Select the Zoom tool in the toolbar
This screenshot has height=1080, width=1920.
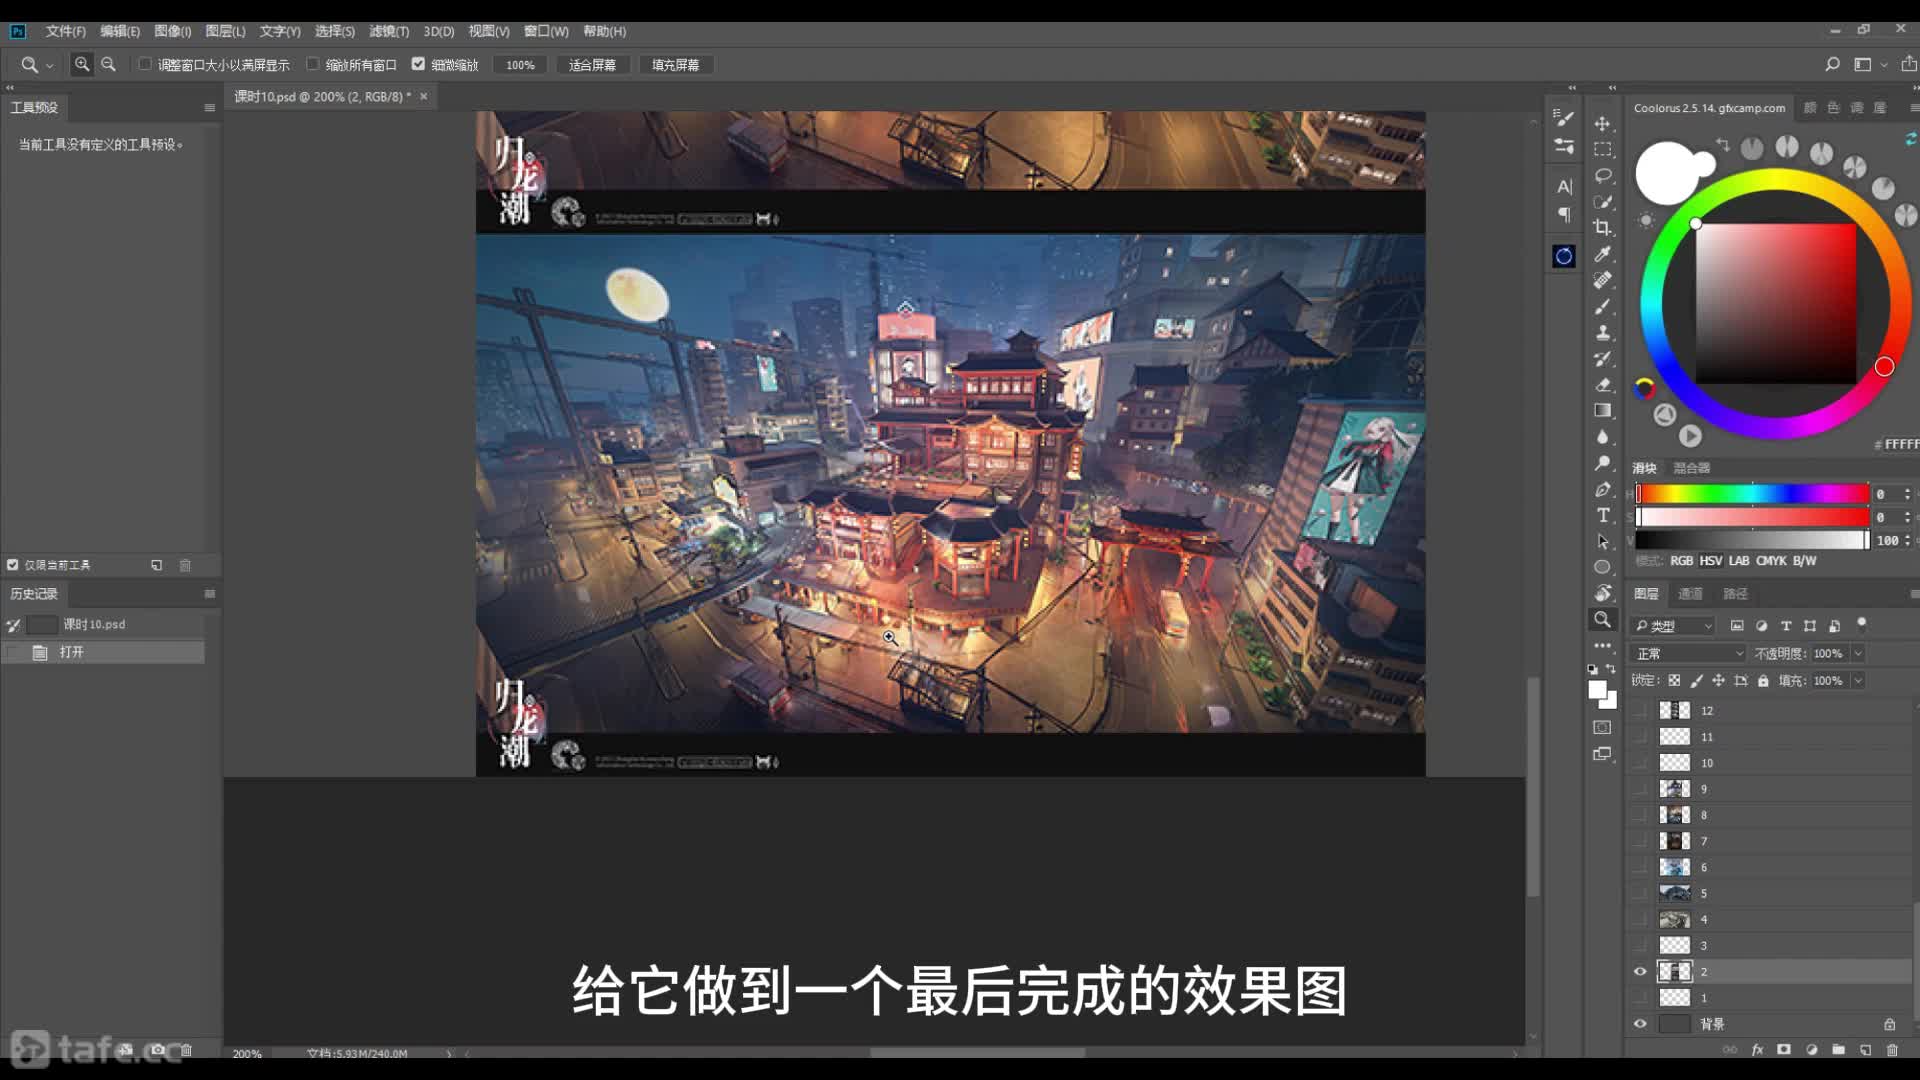[1602, 620]
